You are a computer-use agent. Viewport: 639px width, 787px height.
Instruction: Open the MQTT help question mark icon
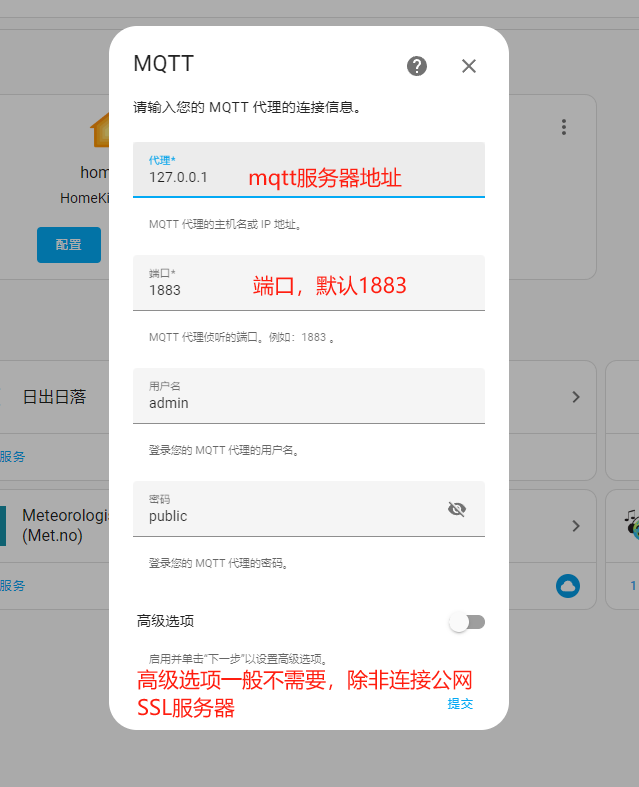click(417, 66)
